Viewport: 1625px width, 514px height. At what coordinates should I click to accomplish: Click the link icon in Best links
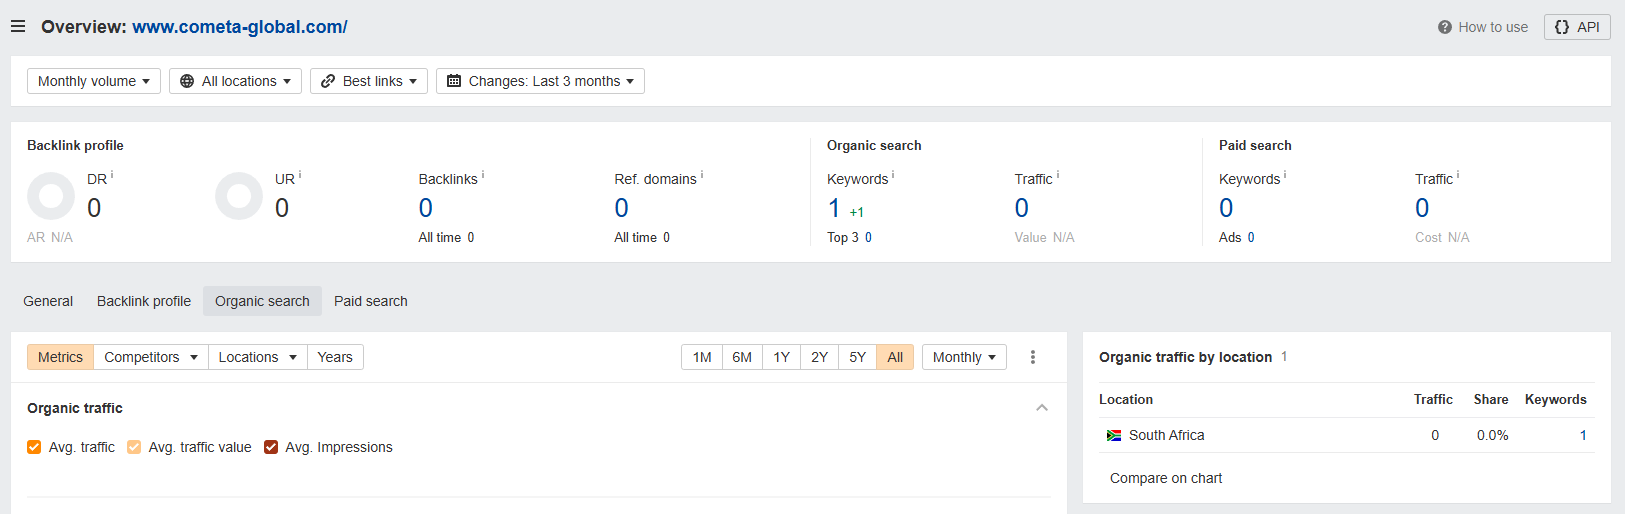click(328, 81)
